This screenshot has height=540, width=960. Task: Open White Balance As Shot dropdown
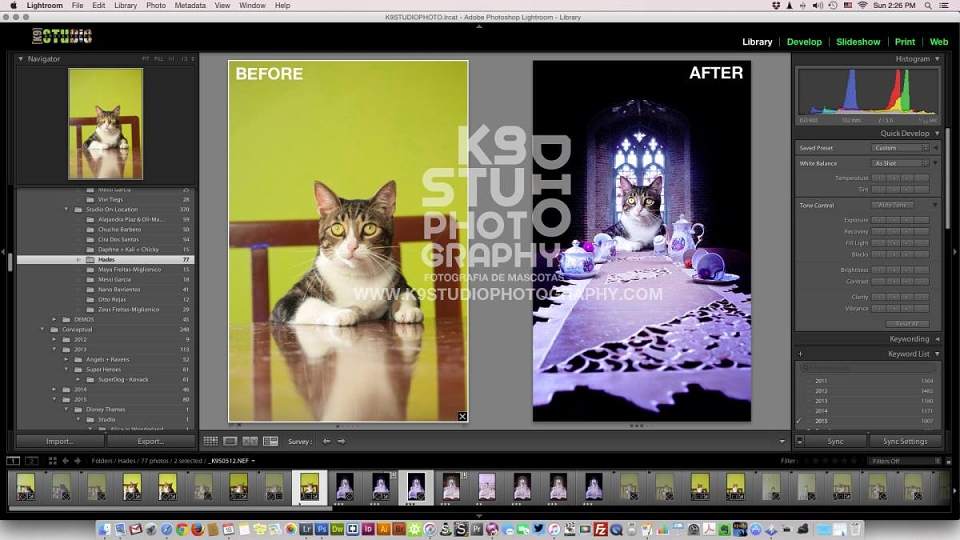(900, 163)
